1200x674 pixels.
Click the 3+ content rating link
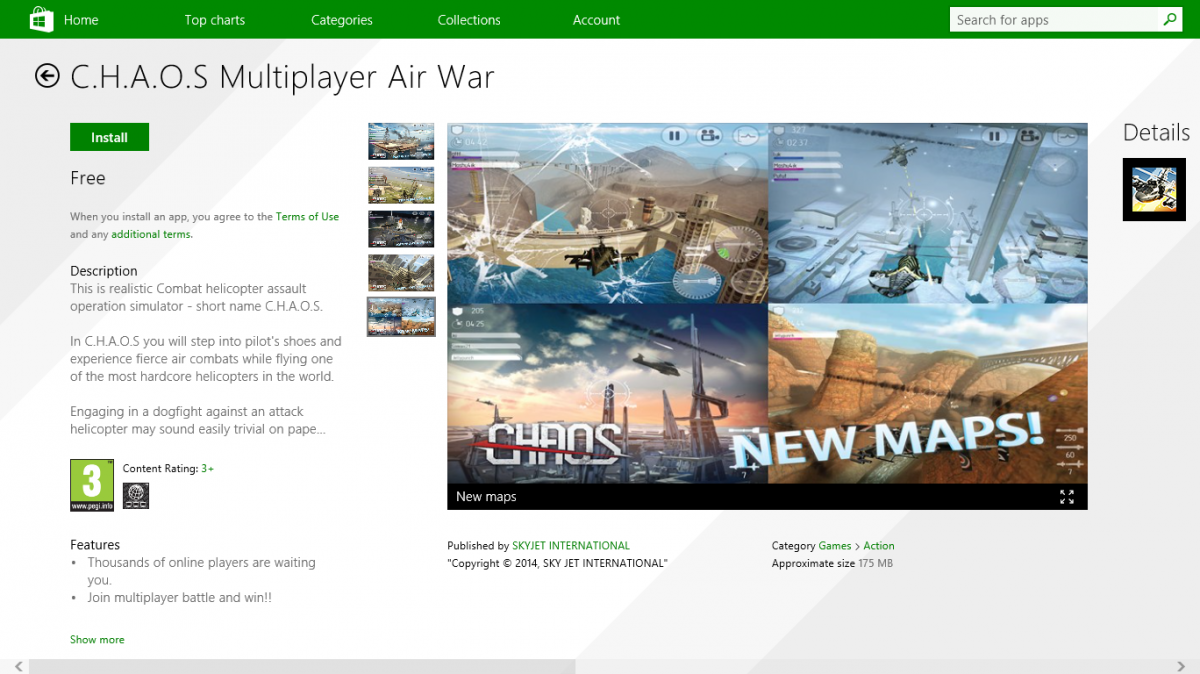click(208, 468)
